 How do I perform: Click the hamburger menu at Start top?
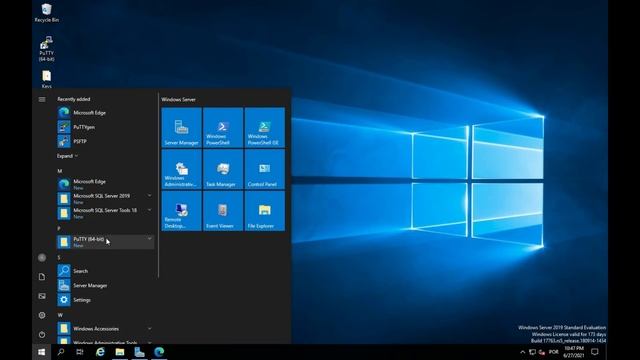[x=42, y=99]
